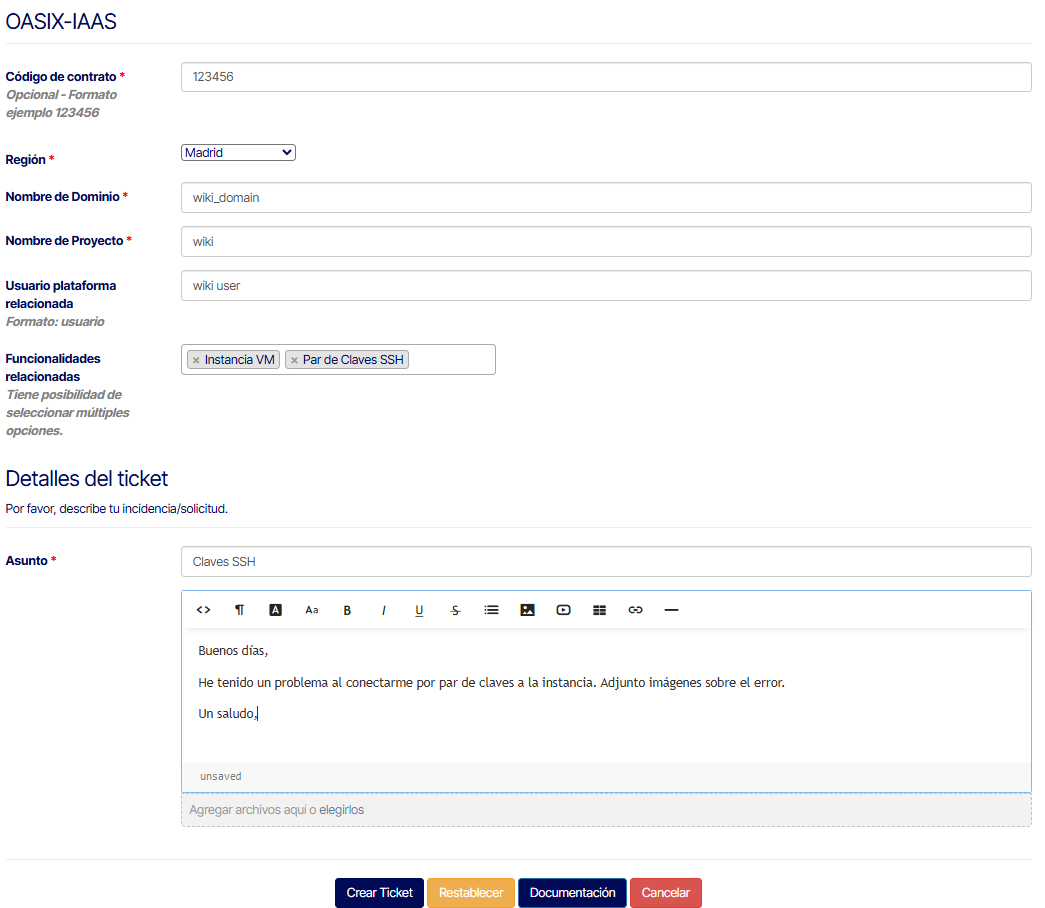Viewport: 1045px width, 908px height.
Task: Toggle bold formatting
Action: tap(347, 610)
